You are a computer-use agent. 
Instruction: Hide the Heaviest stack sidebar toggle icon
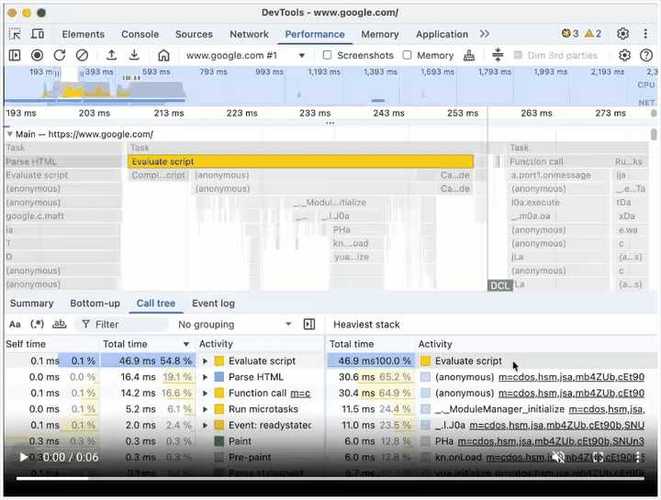point(309,324)
